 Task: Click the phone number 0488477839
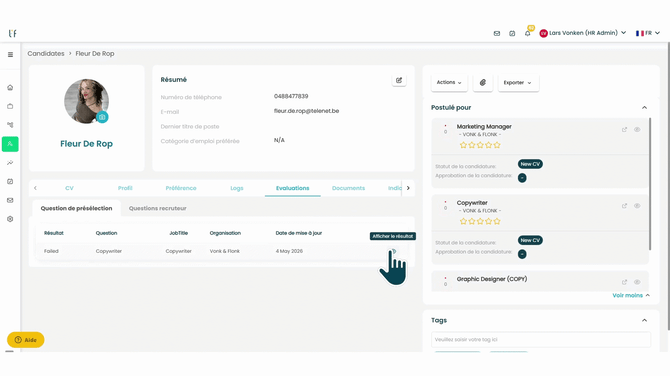[x=291, y=97]
